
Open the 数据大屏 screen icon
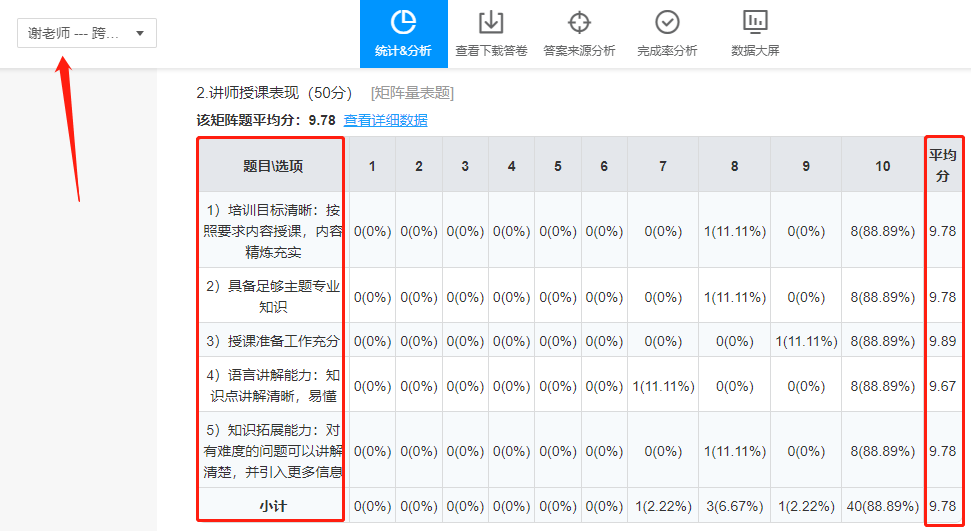coord(755,22)
